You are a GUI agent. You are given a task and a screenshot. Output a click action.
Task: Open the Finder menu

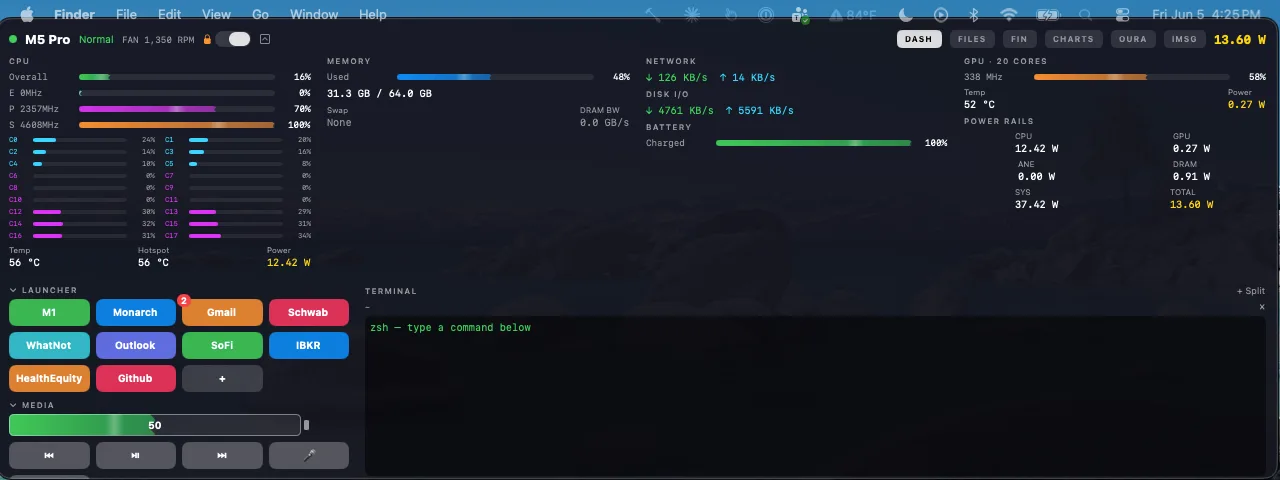75,15
